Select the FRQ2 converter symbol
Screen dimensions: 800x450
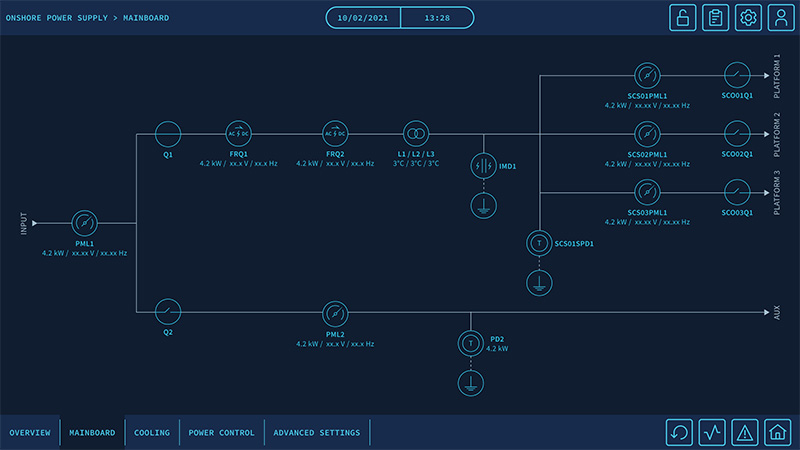point(335,134)
